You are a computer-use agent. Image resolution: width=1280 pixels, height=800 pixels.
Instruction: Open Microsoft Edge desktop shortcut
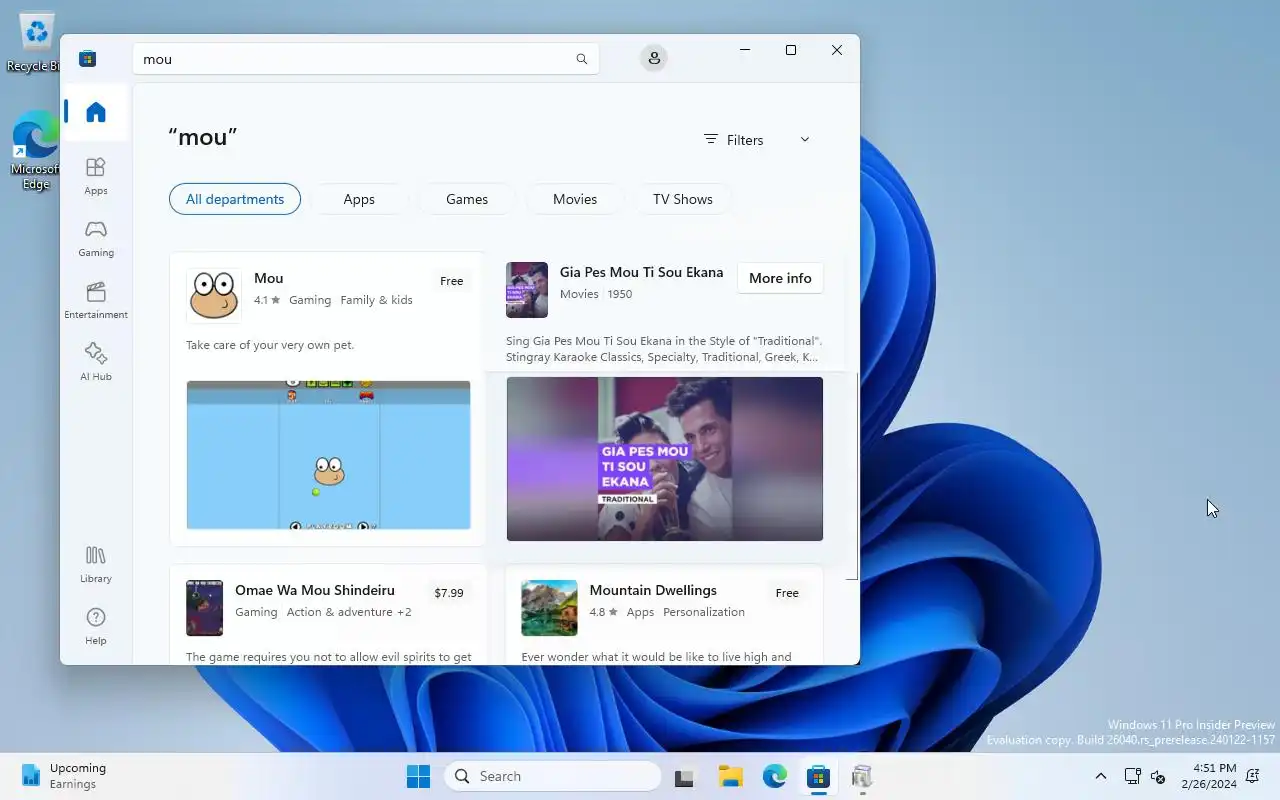(36, 150)
